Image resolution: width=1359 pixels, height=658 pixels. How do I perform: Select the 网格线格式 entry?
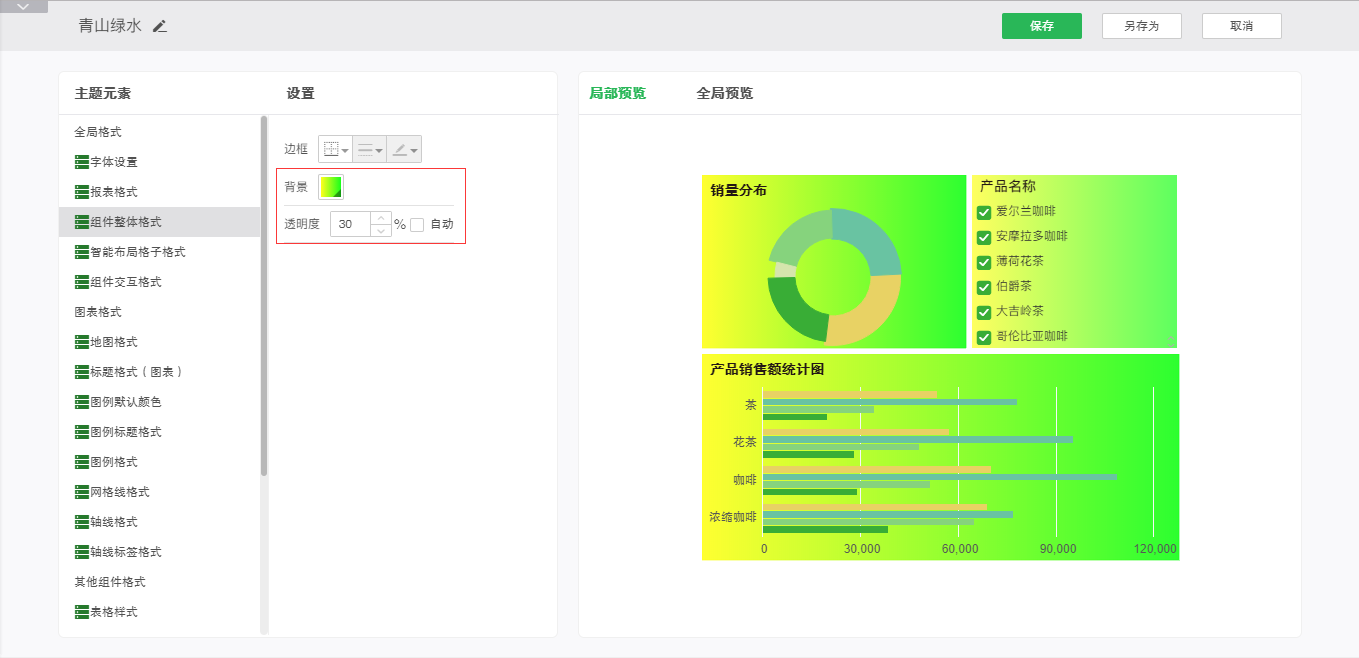pyautogui.click(x=119, y=492)
